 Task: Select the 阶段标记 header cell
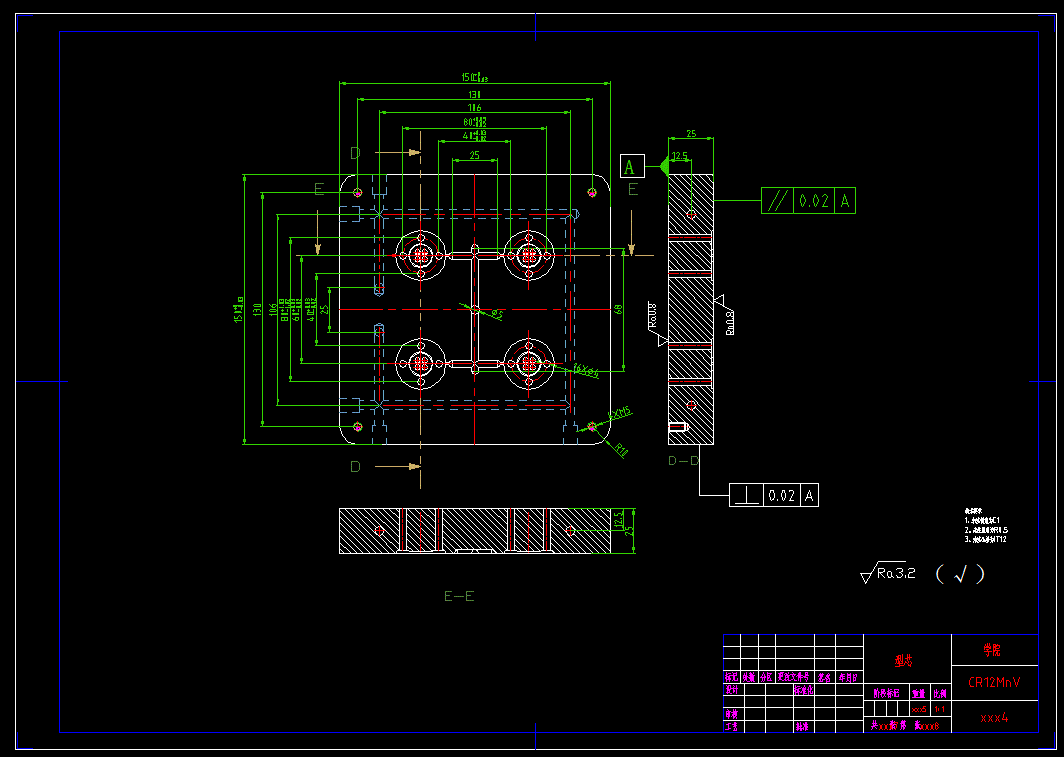coord(886,693)
